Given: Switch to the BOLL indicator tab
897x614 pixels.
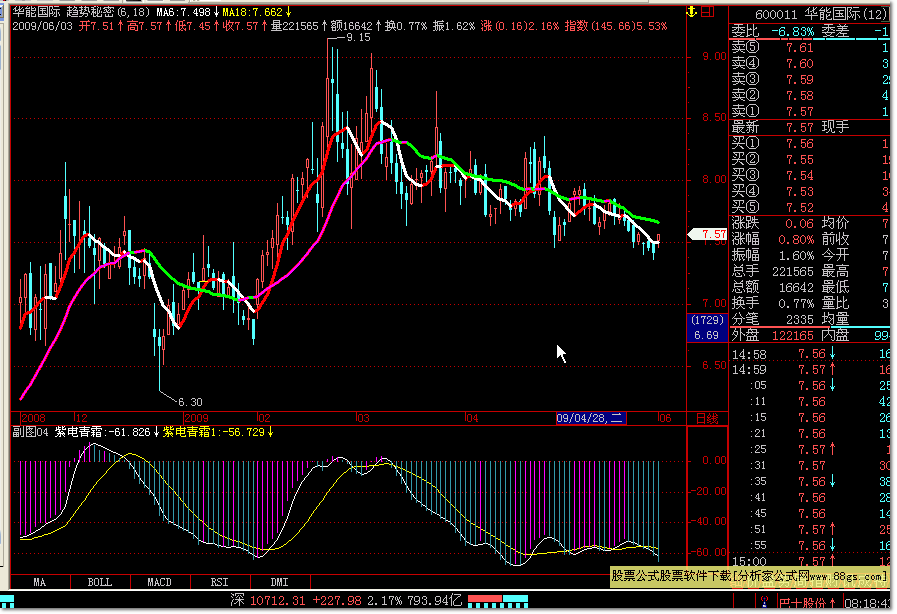Looking at the screenshot, I should pyautogui.click(x=100, y=583).
